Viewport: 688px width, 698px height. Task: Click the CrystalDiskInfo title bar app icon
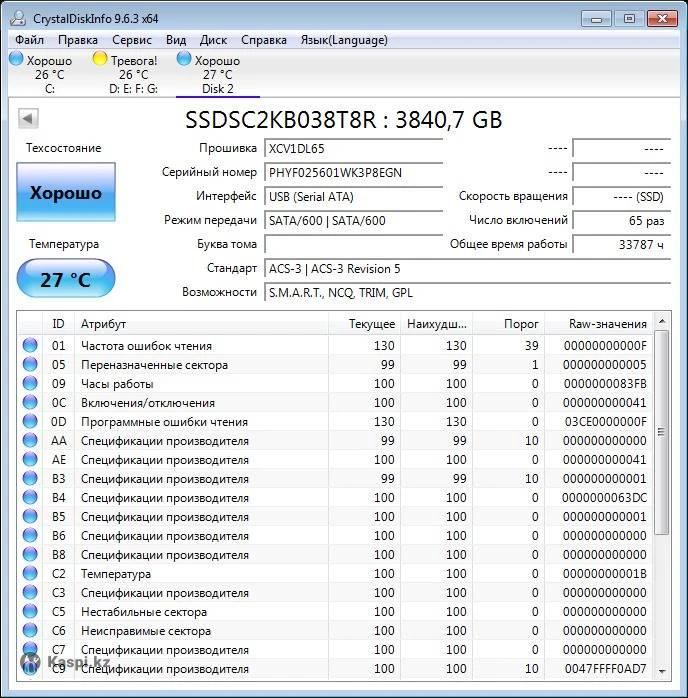pyautogui.click(x=18, y=19)
